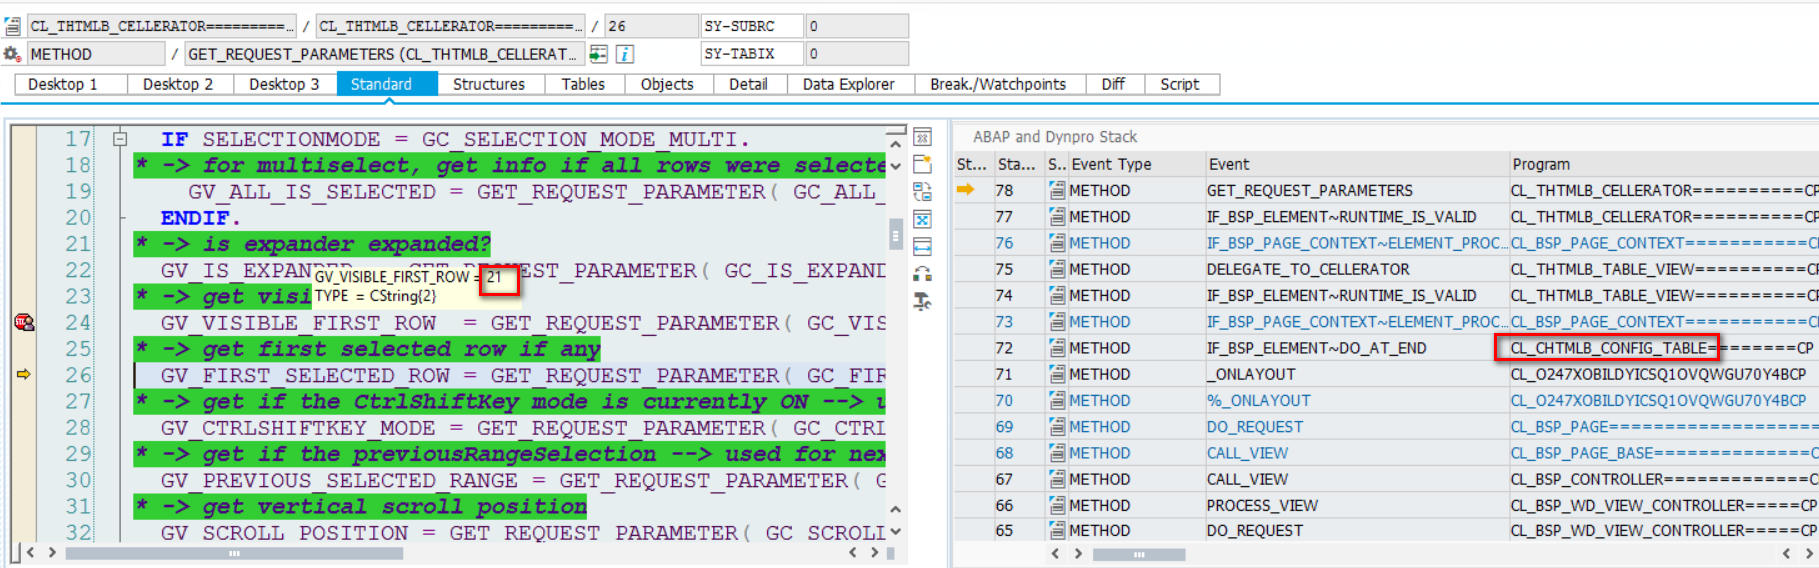Open the CL_BSP_PAGE_BASE program link
Viewport: 1819px width, 568px height.
[x=1664, y=453]
